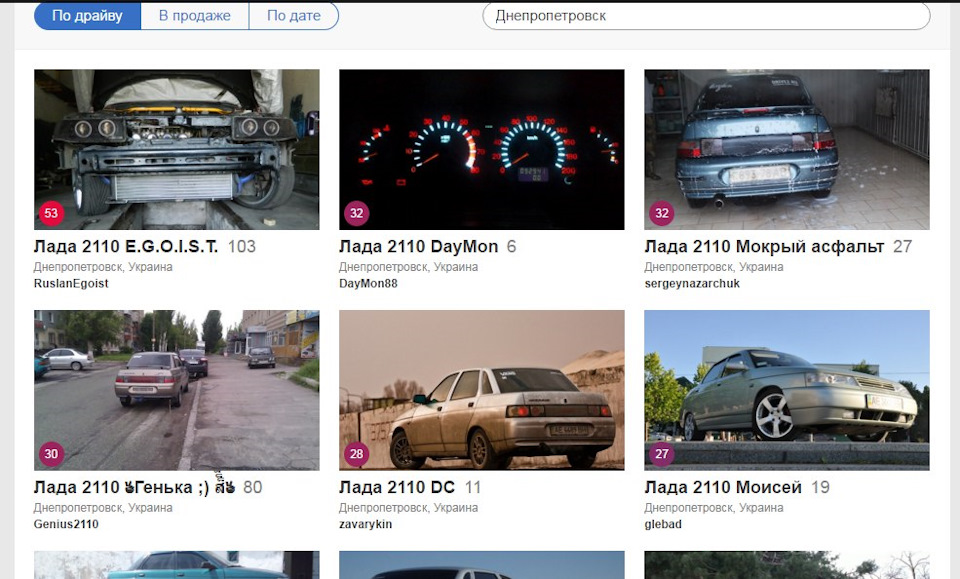This screenshot has width=960, height=579.
Task: Click the Днепропетровск city search field
Action: click(x=706, y=16)
